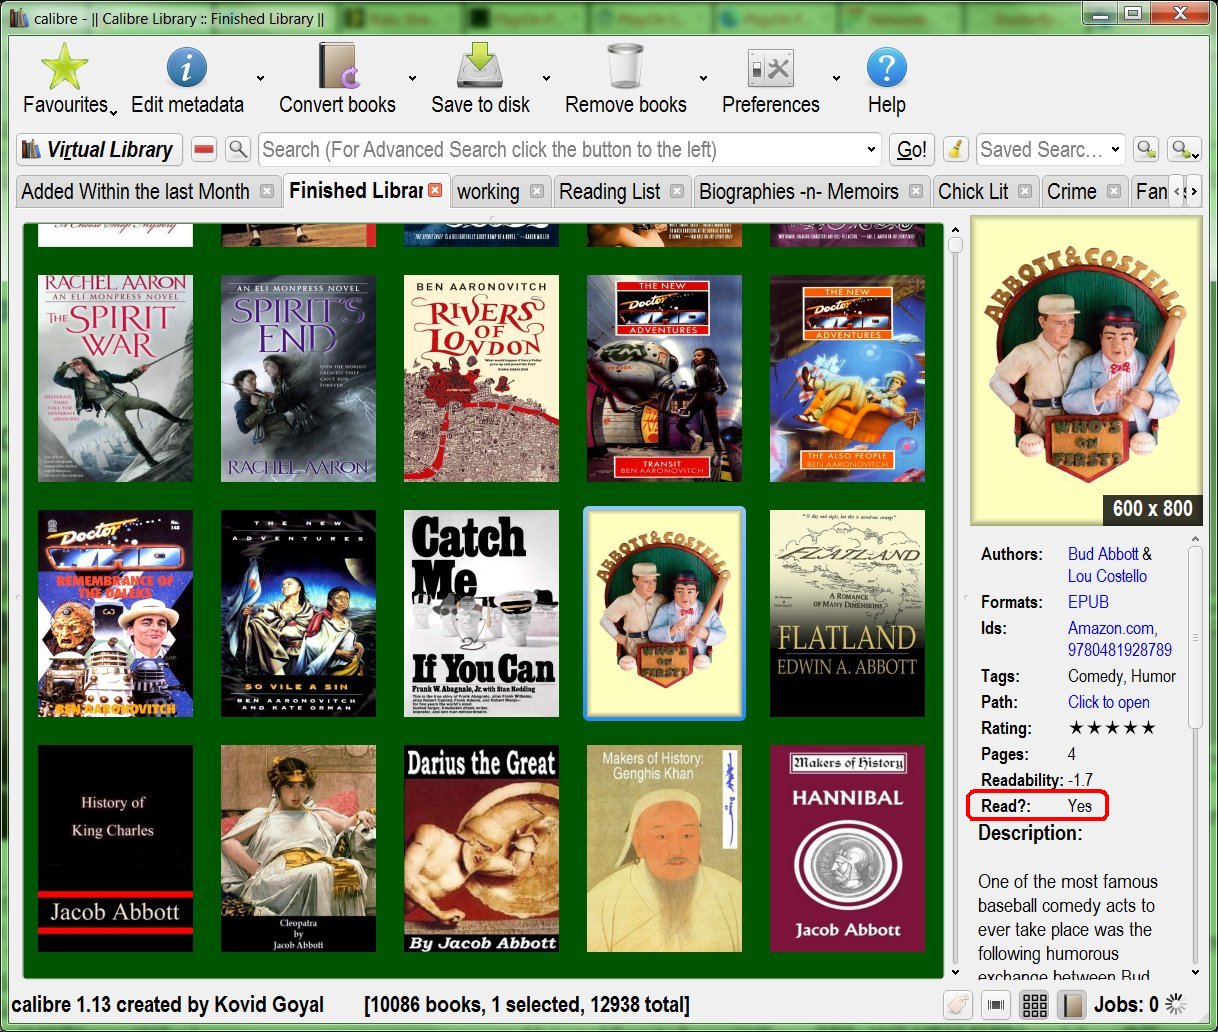Viewport: 1218px width, 1032px height.
Task: Select the Rivers of London cover
Action: (x=481, y=379)
